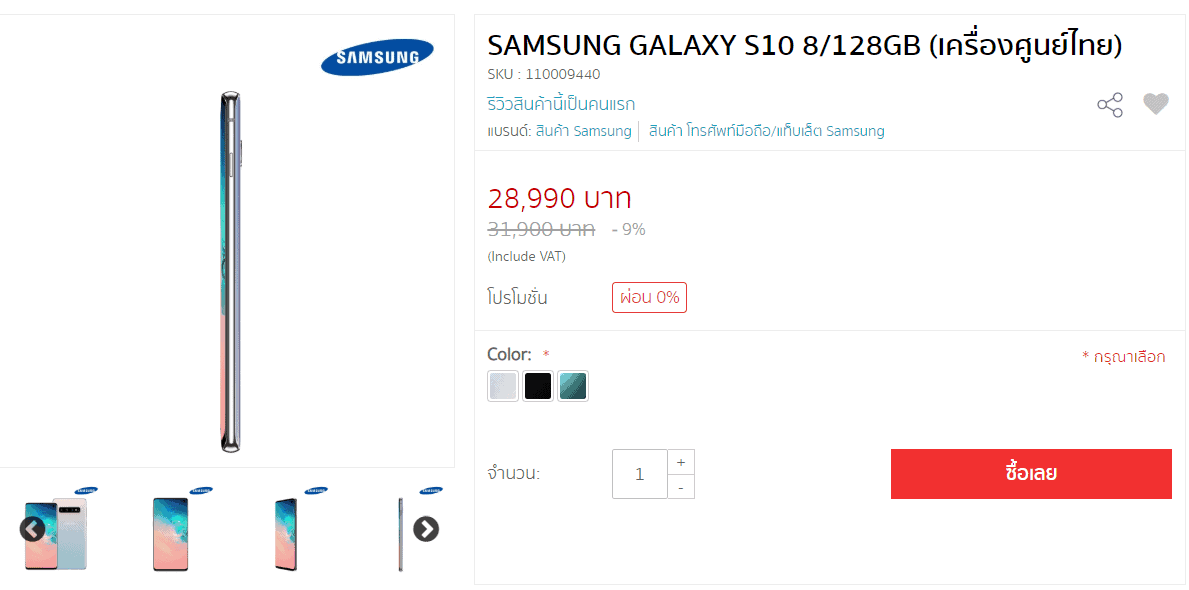Open the ผ่อน 0% promotion tag
This screenshot has width=1189, height=590.
[x=649, y=297]
